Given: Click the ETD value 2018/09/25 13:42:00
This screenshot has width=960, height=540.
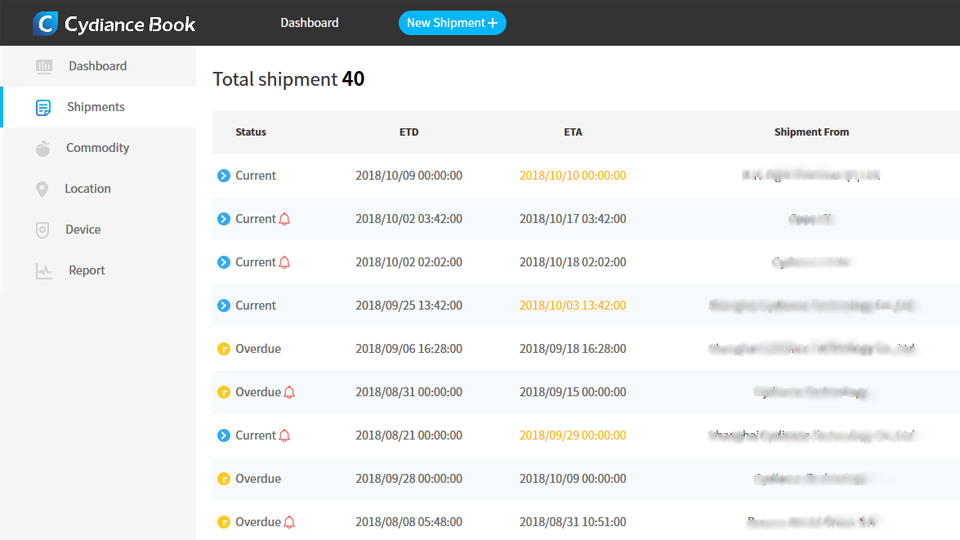Looking at the screenshot, I should click(x=409, y=306).
